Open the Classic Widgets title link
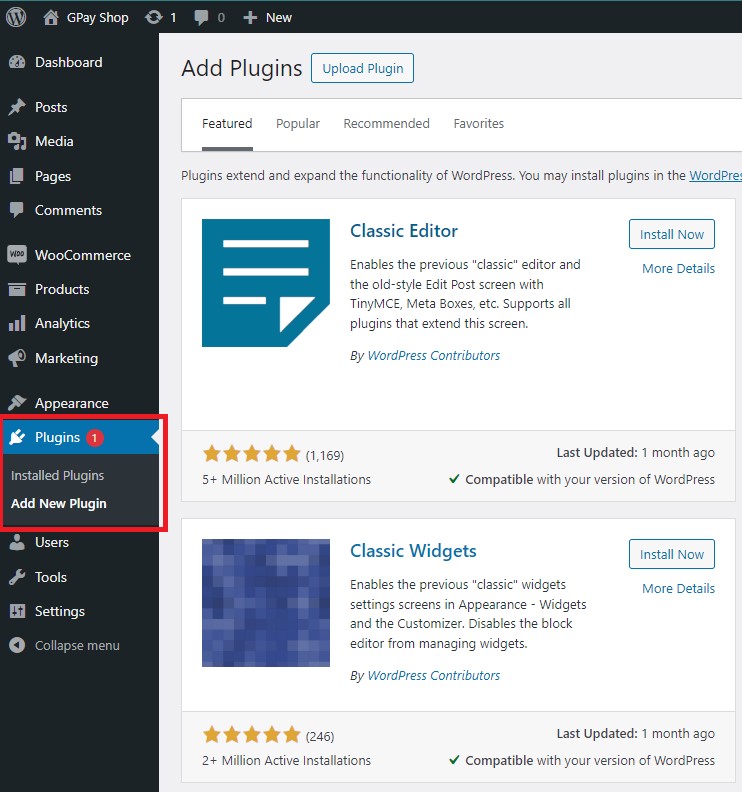742x792 pixels. (x=413, y=551)
